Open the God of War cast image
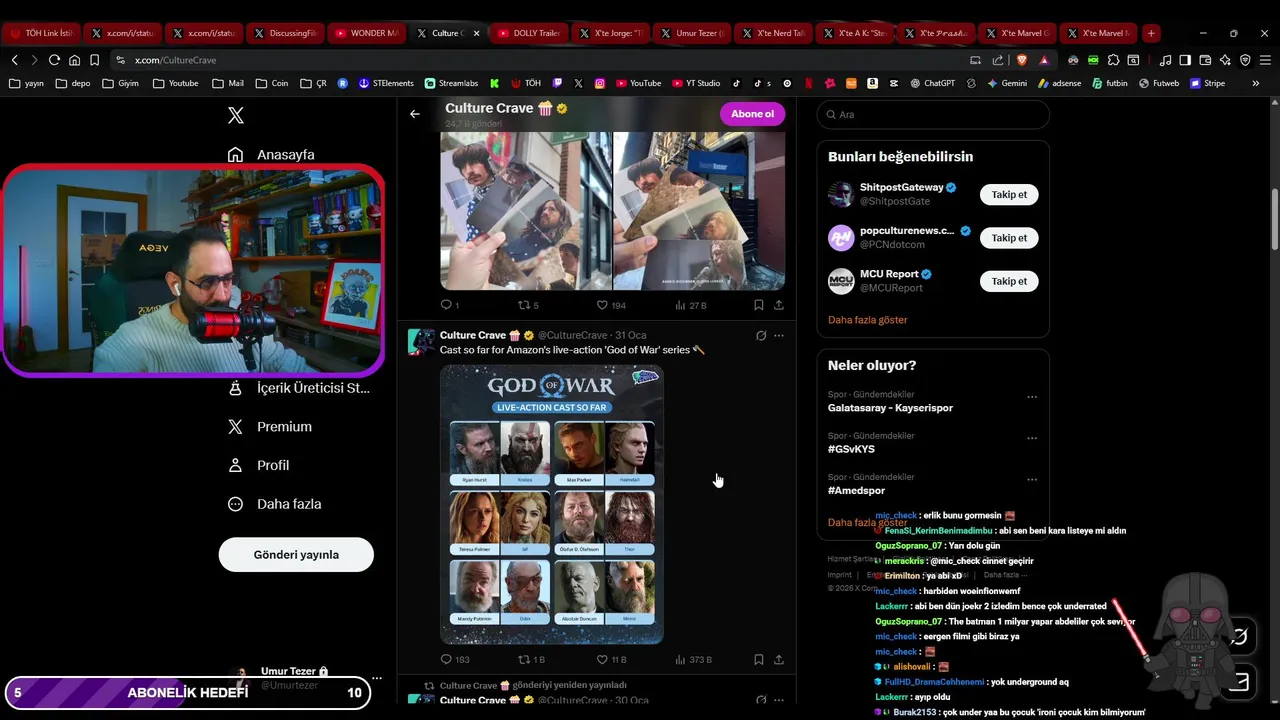The width and height of the screenshot is (1280, 720). 552,504
